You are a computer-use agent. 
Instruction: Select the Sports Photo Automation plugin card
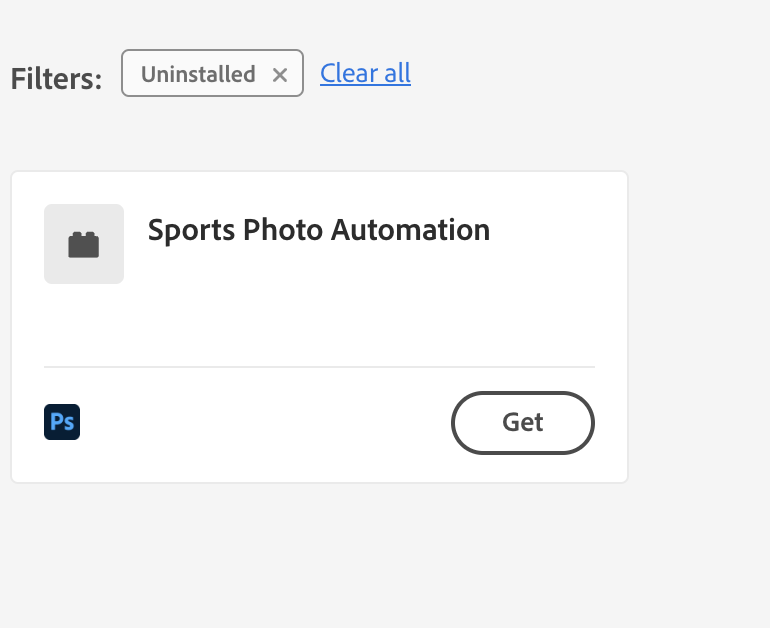coord(320,327)
